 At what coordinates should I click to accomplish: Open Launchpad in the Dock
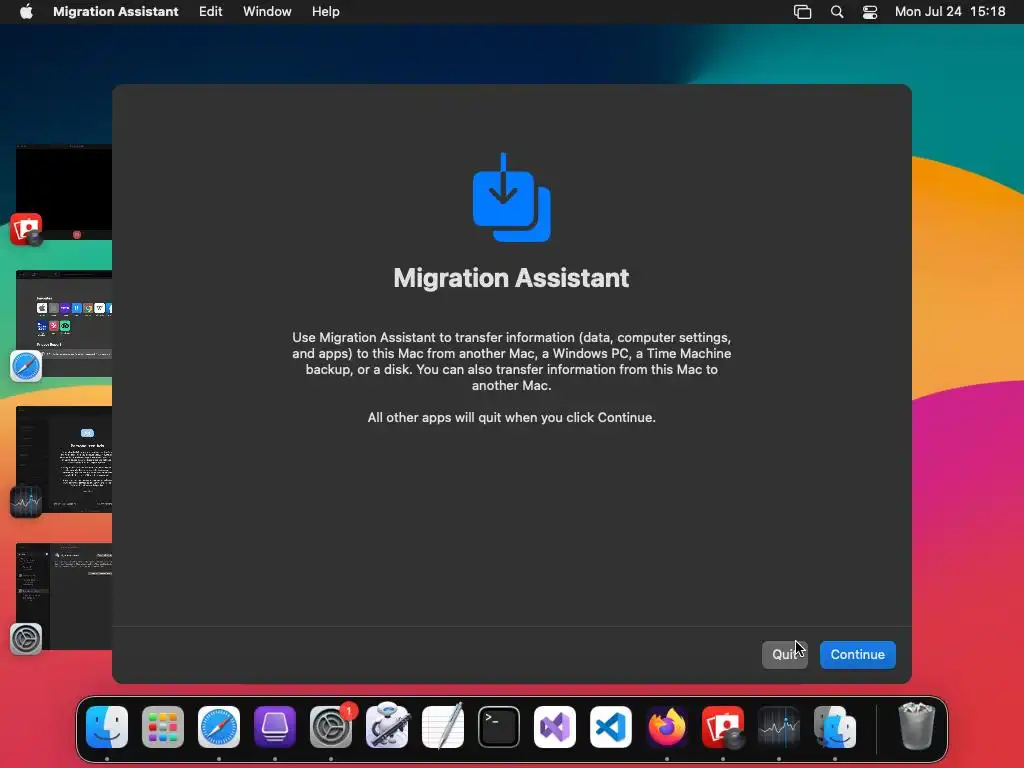click(x=163, y=727)
